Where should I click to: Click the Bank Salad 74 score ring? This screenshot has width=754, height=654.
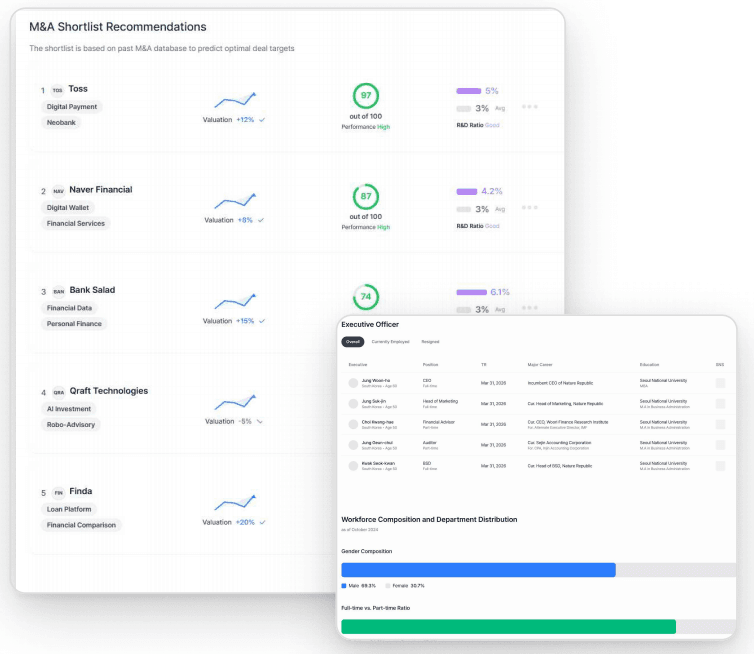tap(366, 297)
